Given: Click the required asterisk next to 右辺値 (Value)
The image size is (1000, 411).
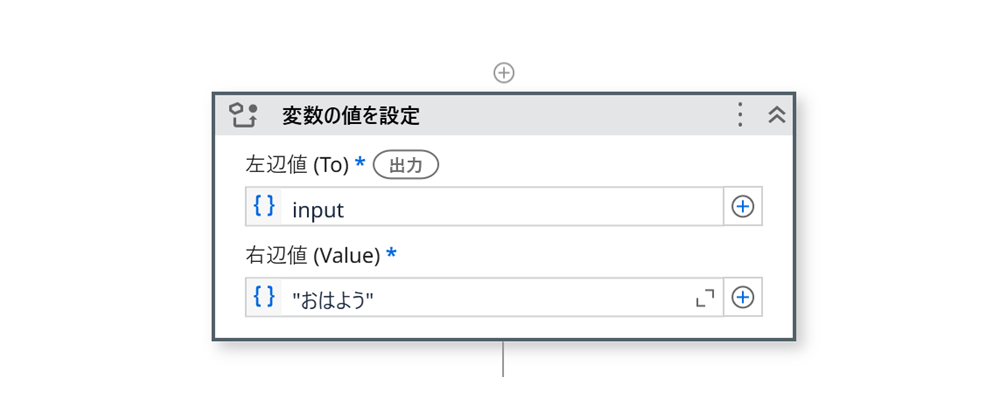Looking at the screenshot, I should click(391, 253).
